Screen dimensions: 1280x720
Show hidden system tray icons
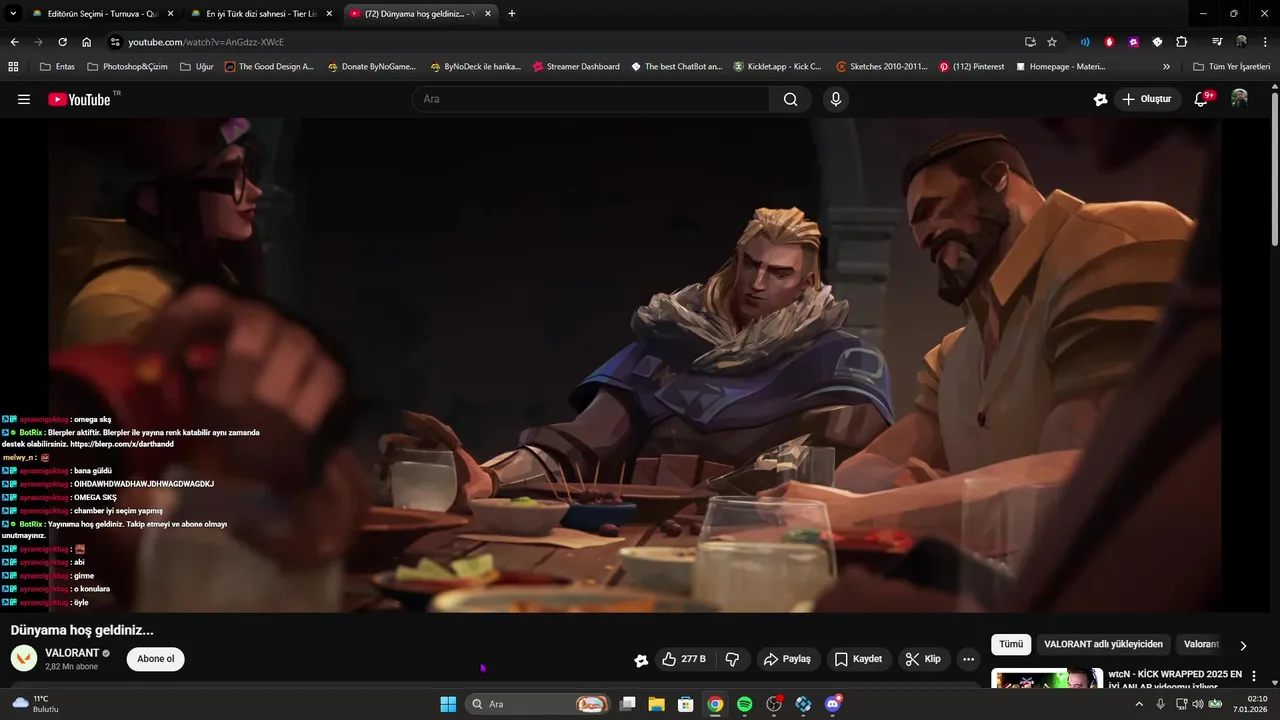[x=1138, y=704]
